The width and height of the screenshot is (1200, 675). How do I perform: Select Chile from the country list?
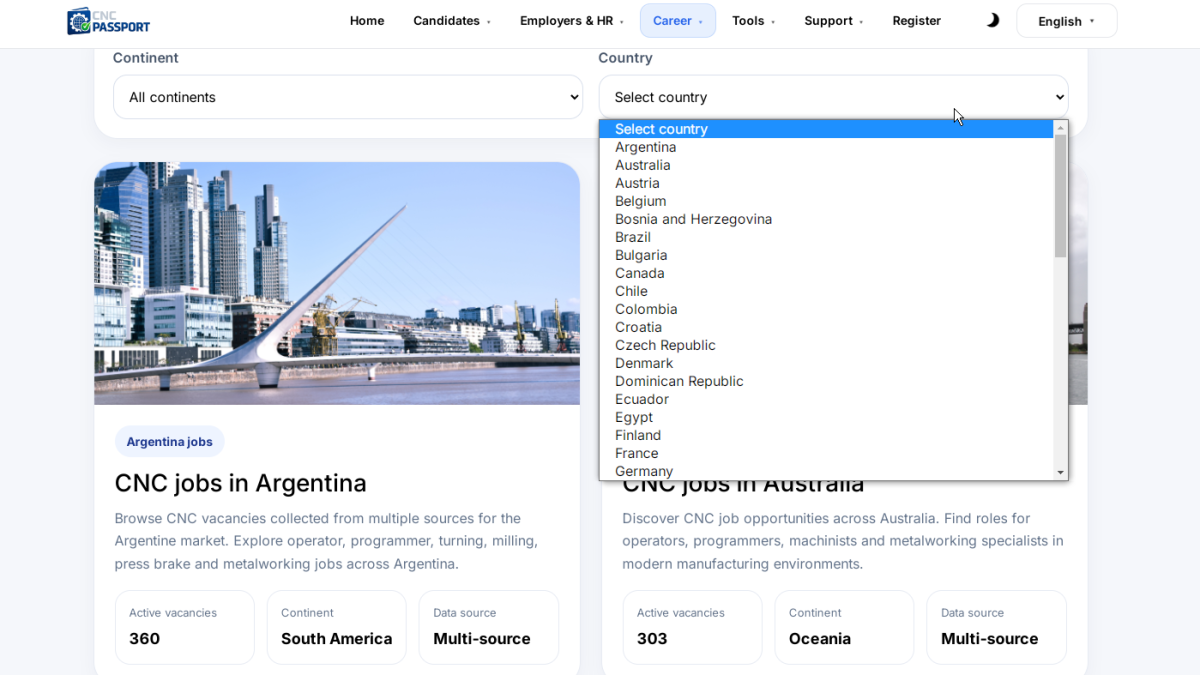click(826, 291)
